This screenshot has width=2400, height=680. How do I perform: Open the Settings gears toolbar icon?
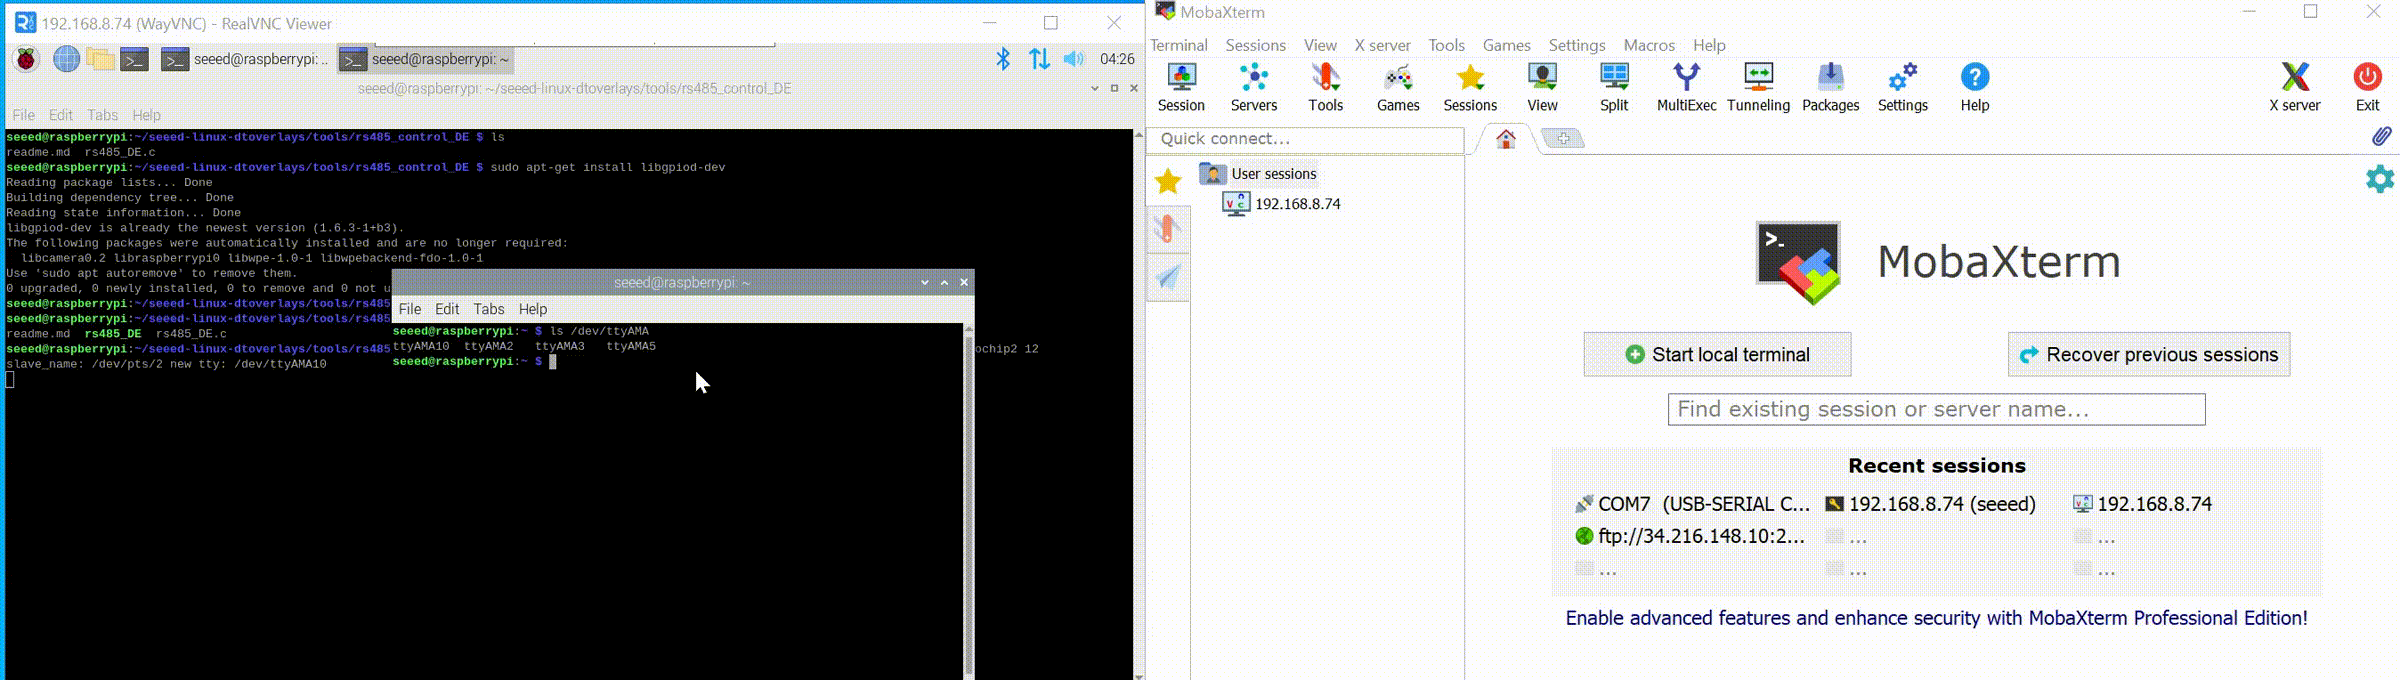1902,87
